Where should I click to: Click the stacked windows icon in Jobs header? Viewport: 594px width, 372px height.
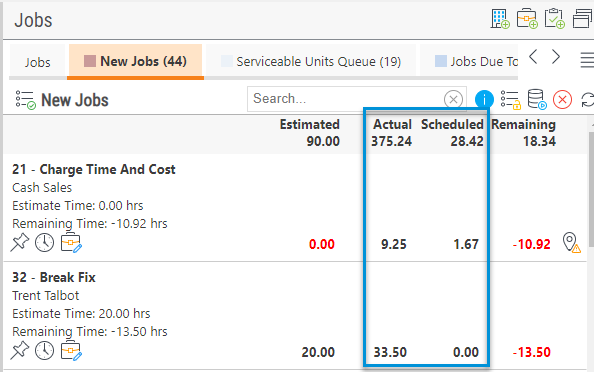coord(583,19)
